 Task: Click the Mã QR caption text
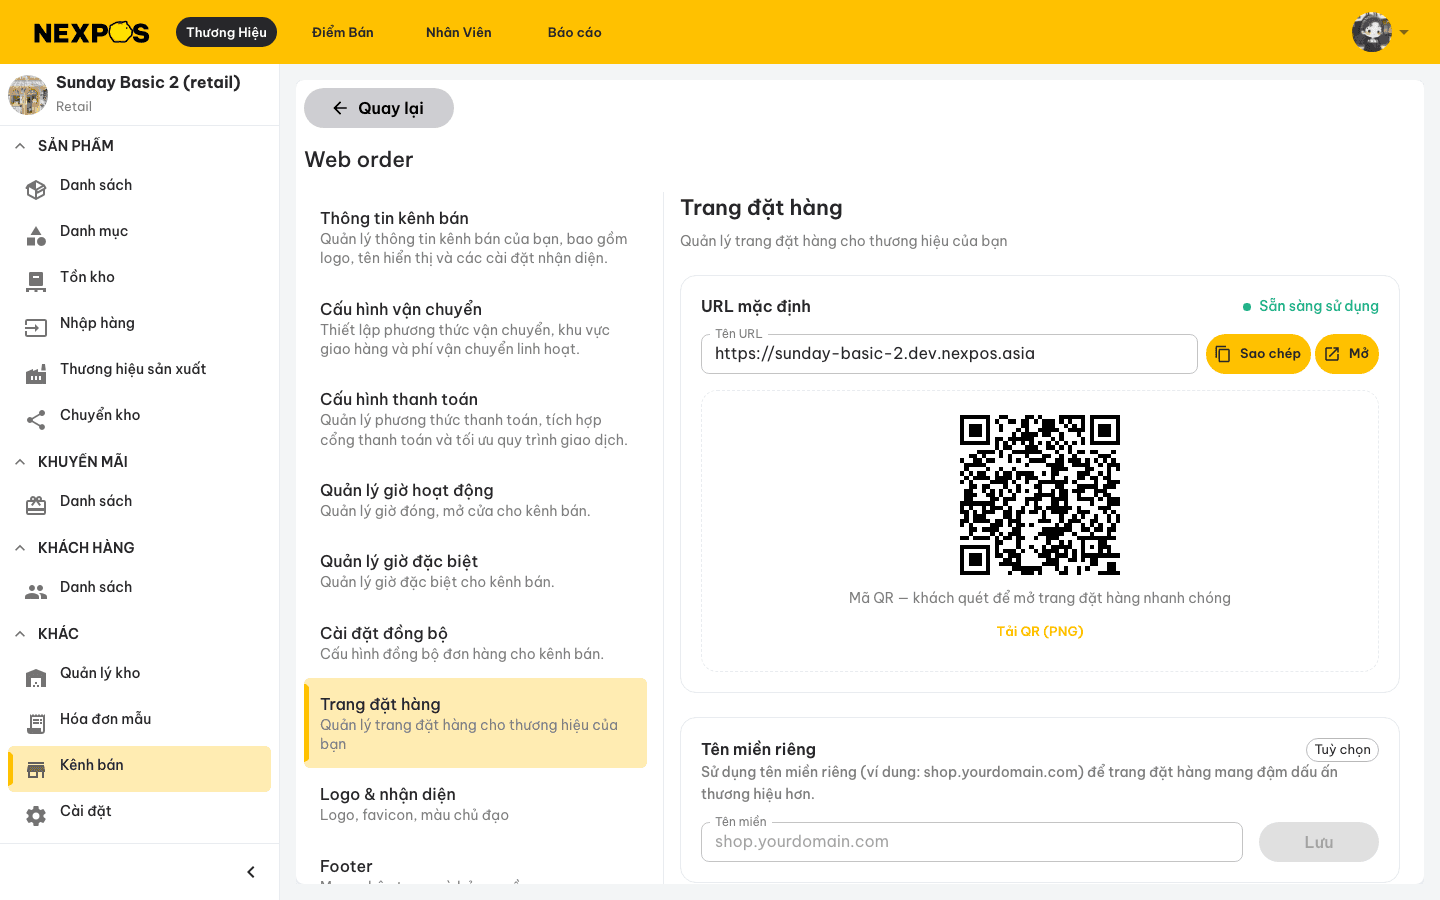[1040, 598]
